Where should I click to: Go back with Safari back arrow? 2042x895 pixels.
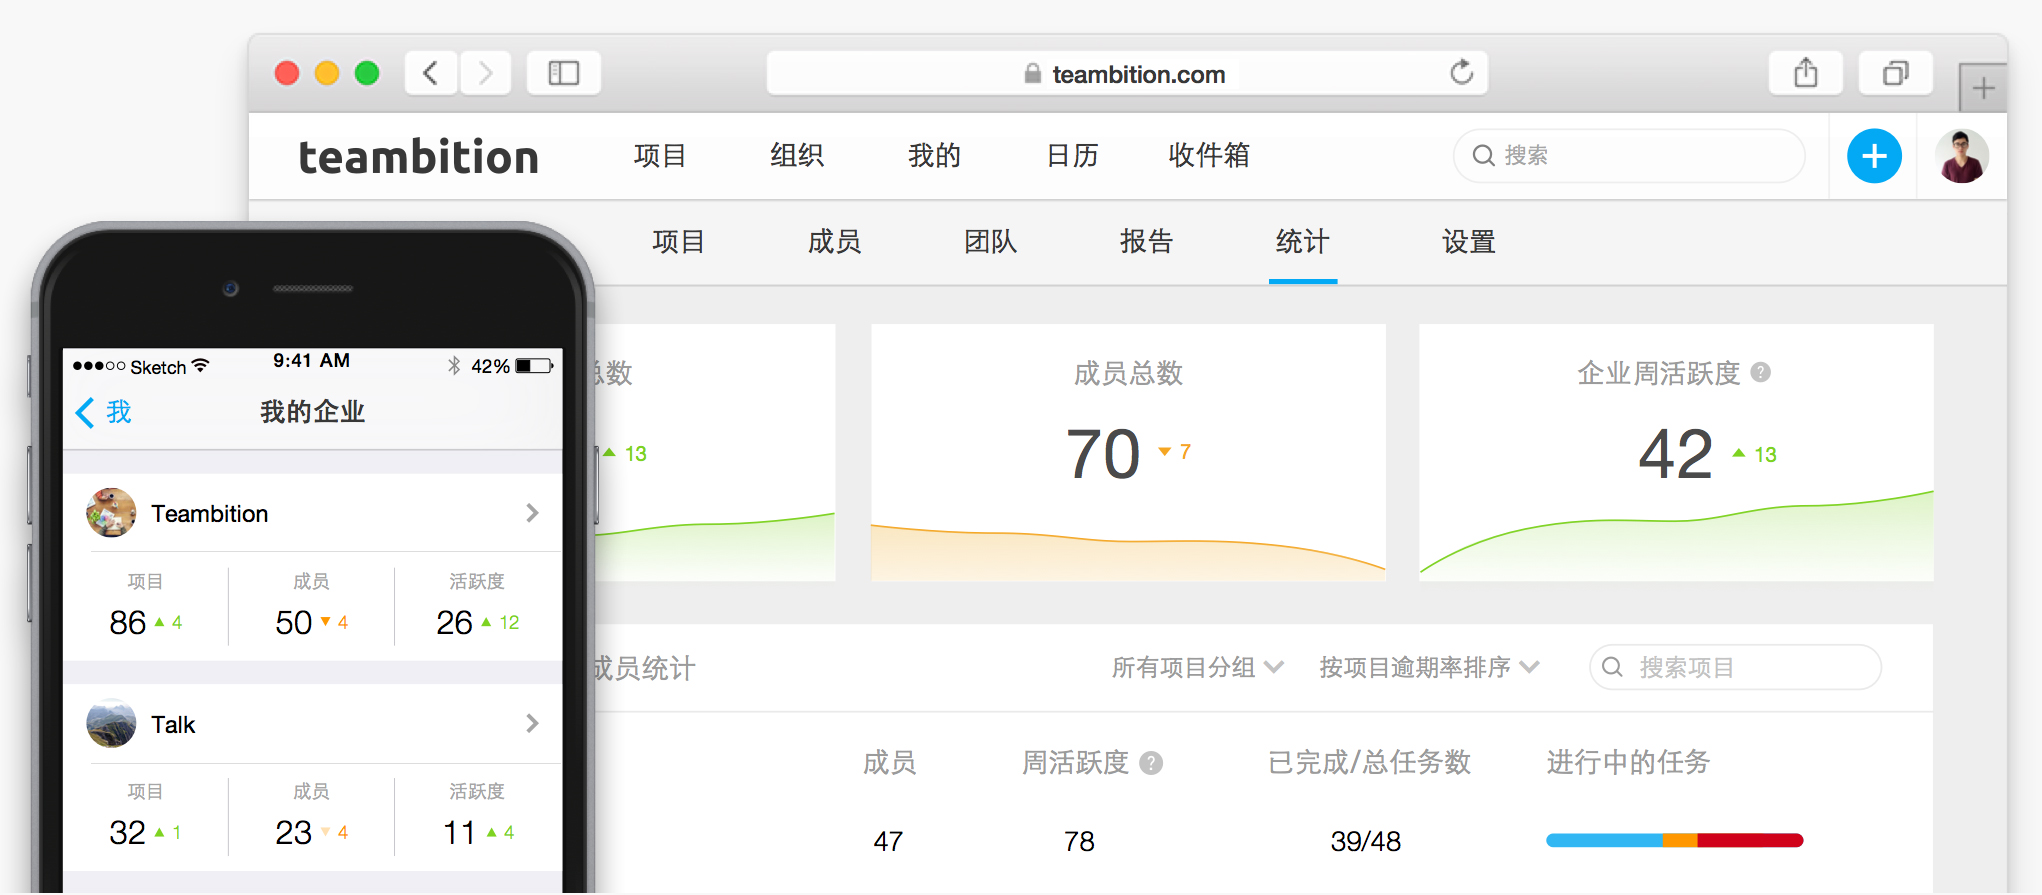(431, 73)
